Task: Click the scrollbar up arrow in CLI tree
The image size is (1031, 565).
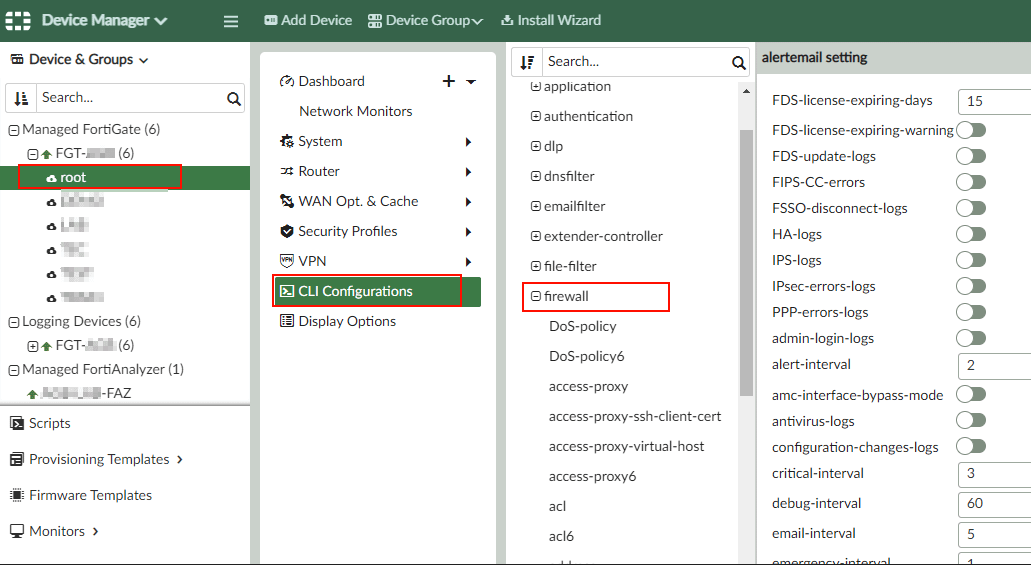Action: [746, 91]
